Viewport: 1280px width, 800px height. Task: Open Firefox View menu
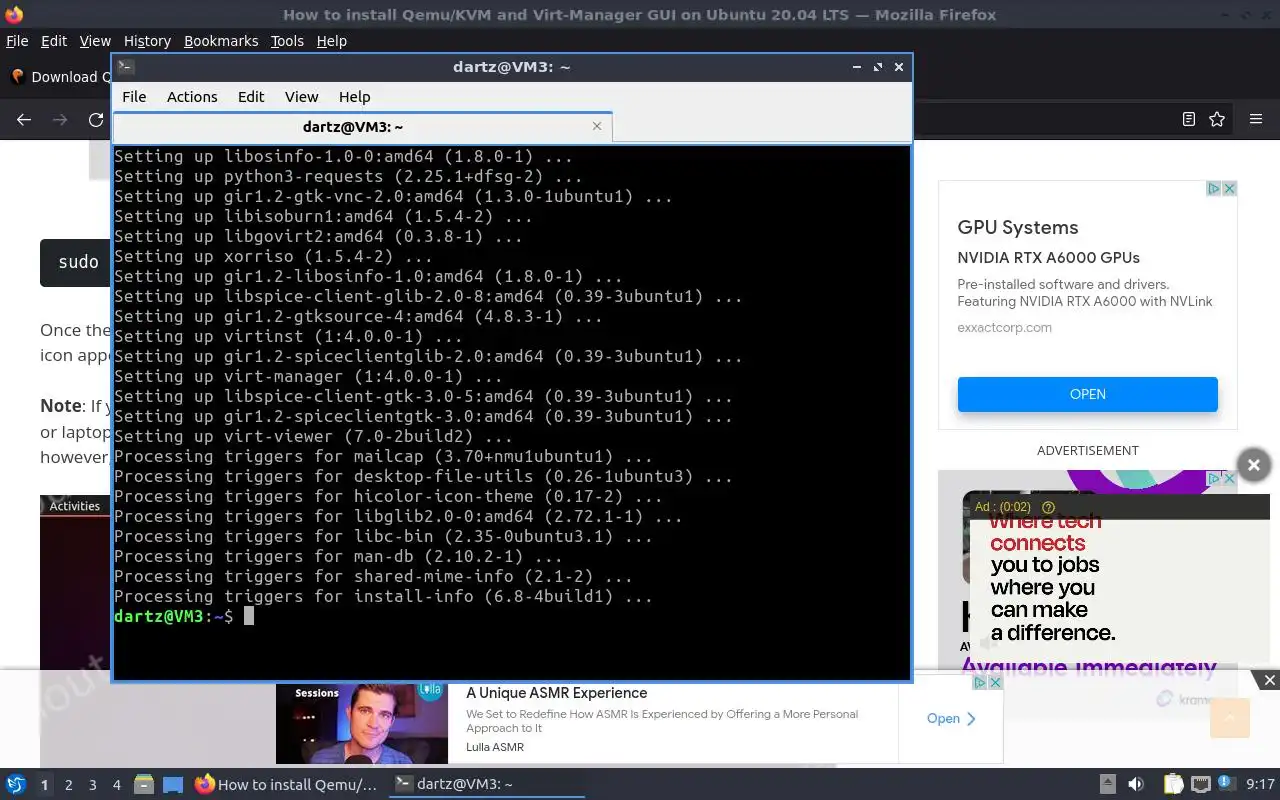[x=95, y=41]
